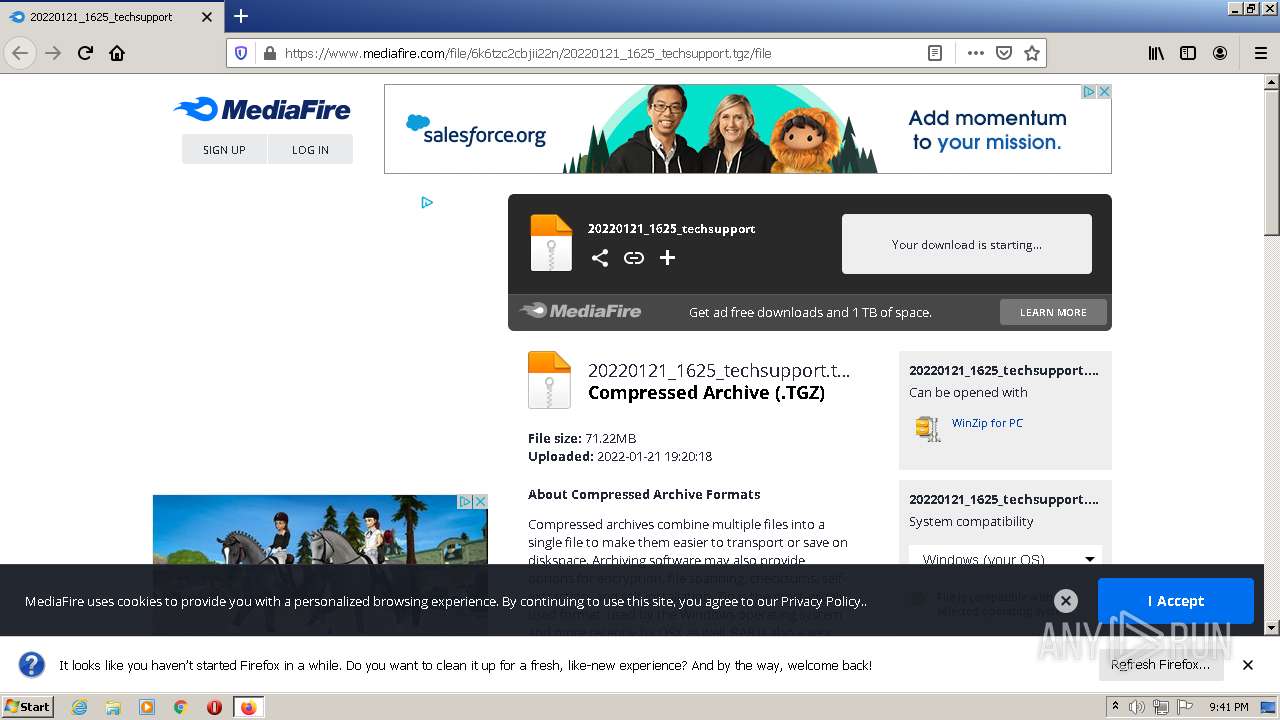Open the WinZip for PC link
Viewport: 1280px width, 720px height.
point(987,423)
